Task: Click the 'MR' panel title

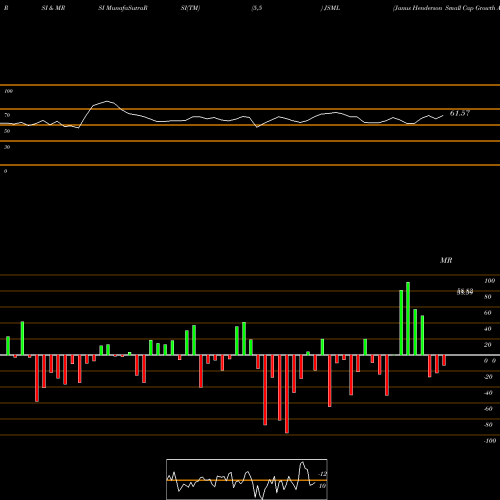Action: pyautogui.click(x=446, y=260)
